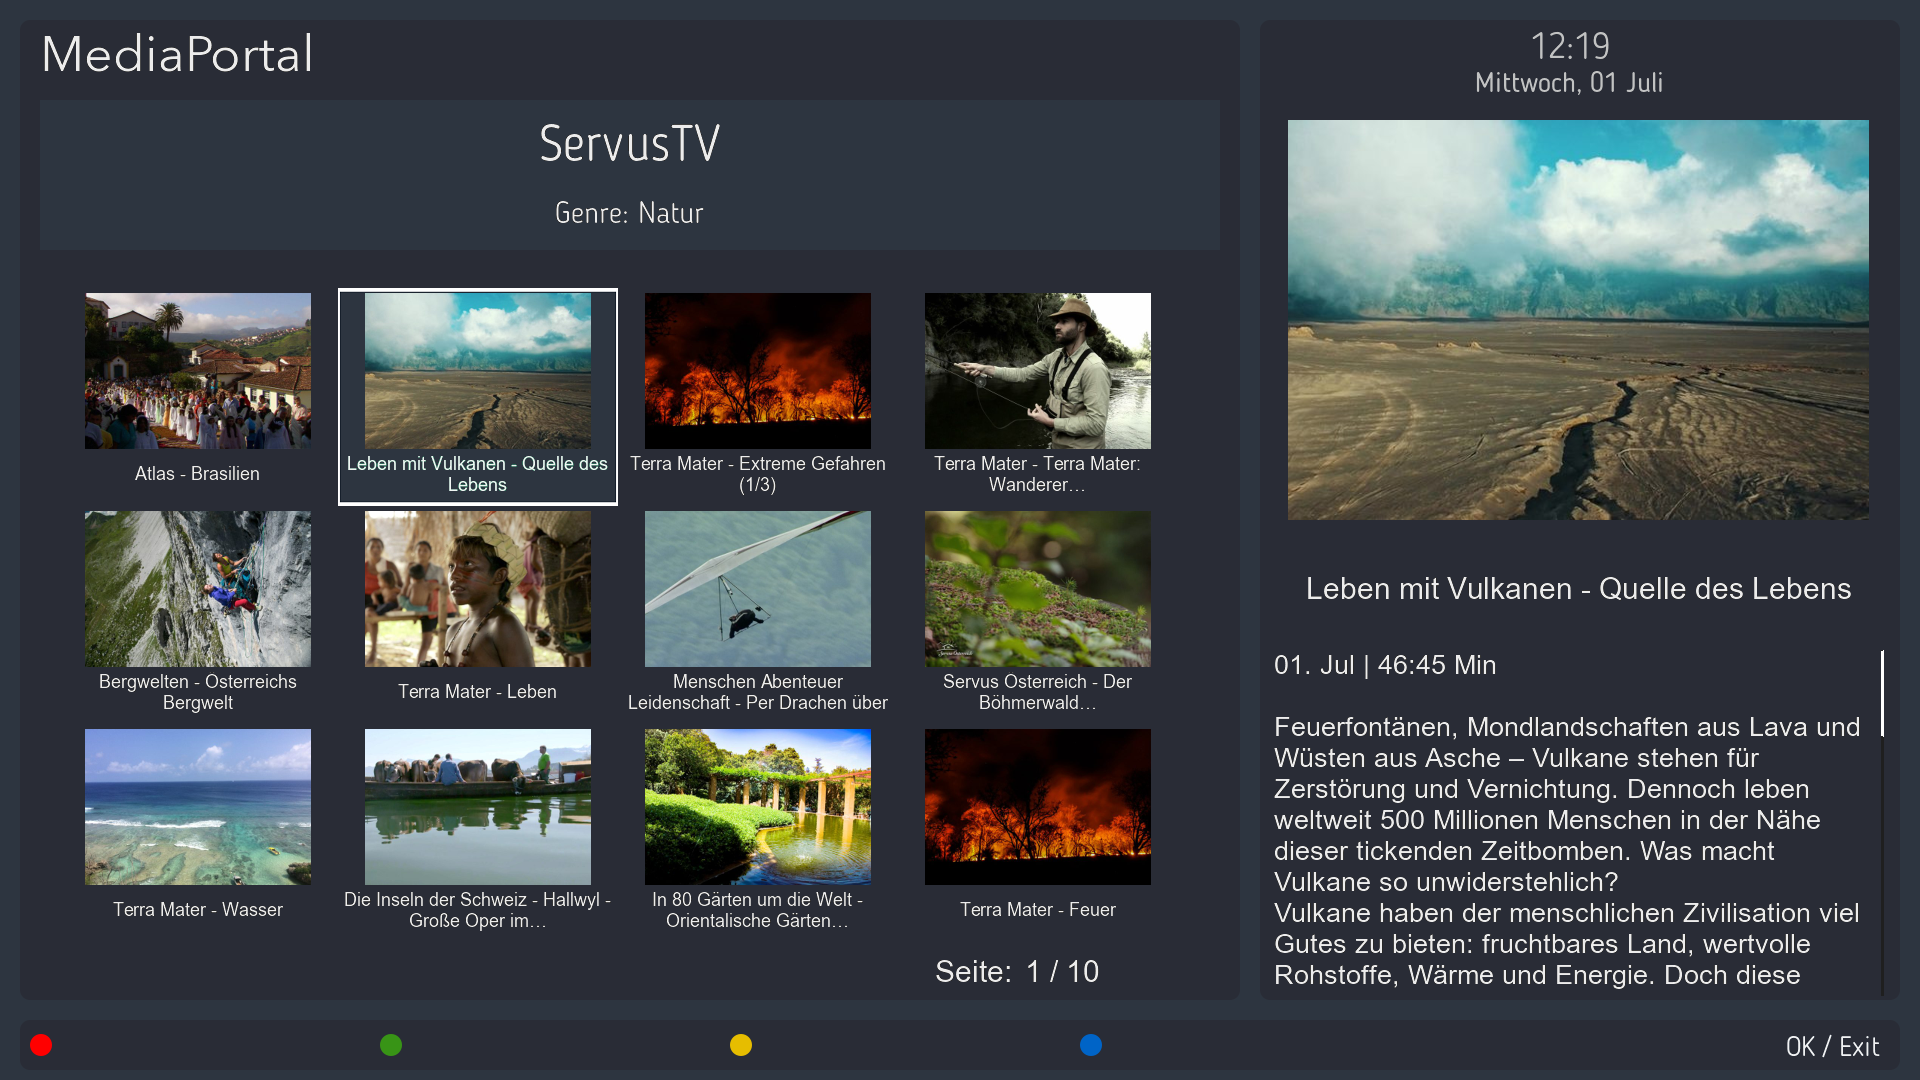Viewport: 1920px width, 1080px height.
Task: Open Terra Mater - Extreme Gefahren thumbnail
Action: (758, 371)
